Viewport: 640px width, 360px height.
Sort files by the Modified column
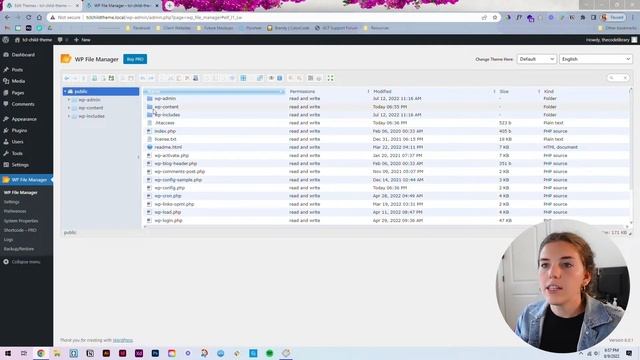(x=382, y=91)
